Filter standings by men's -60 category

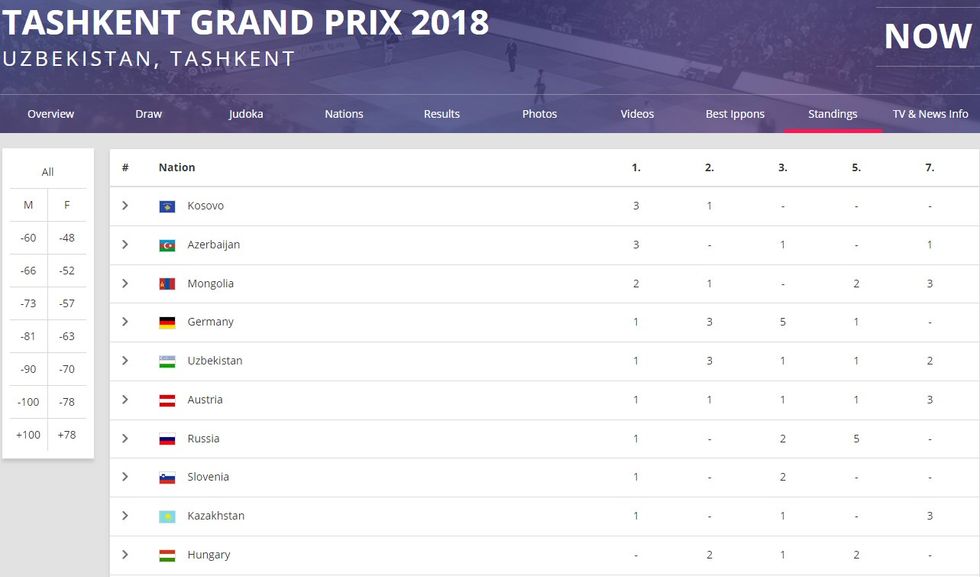click(x=28, y=238)
